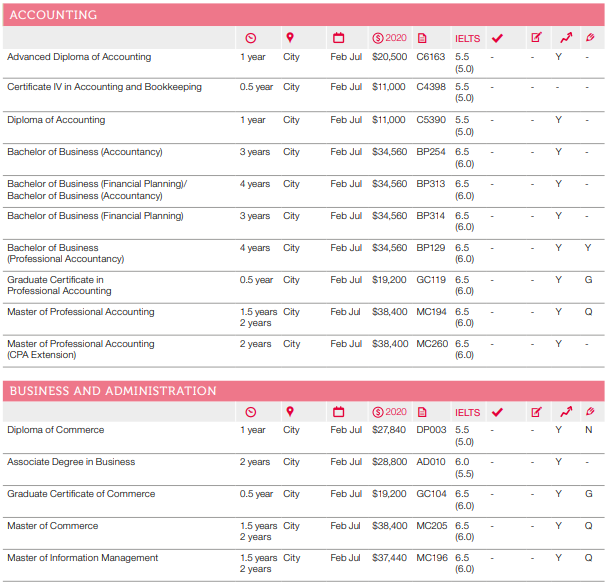This screenshot has height=588, width=612.
Task: Click the clock icon in Business and Administration header
Action: click(x=250, y=411)
